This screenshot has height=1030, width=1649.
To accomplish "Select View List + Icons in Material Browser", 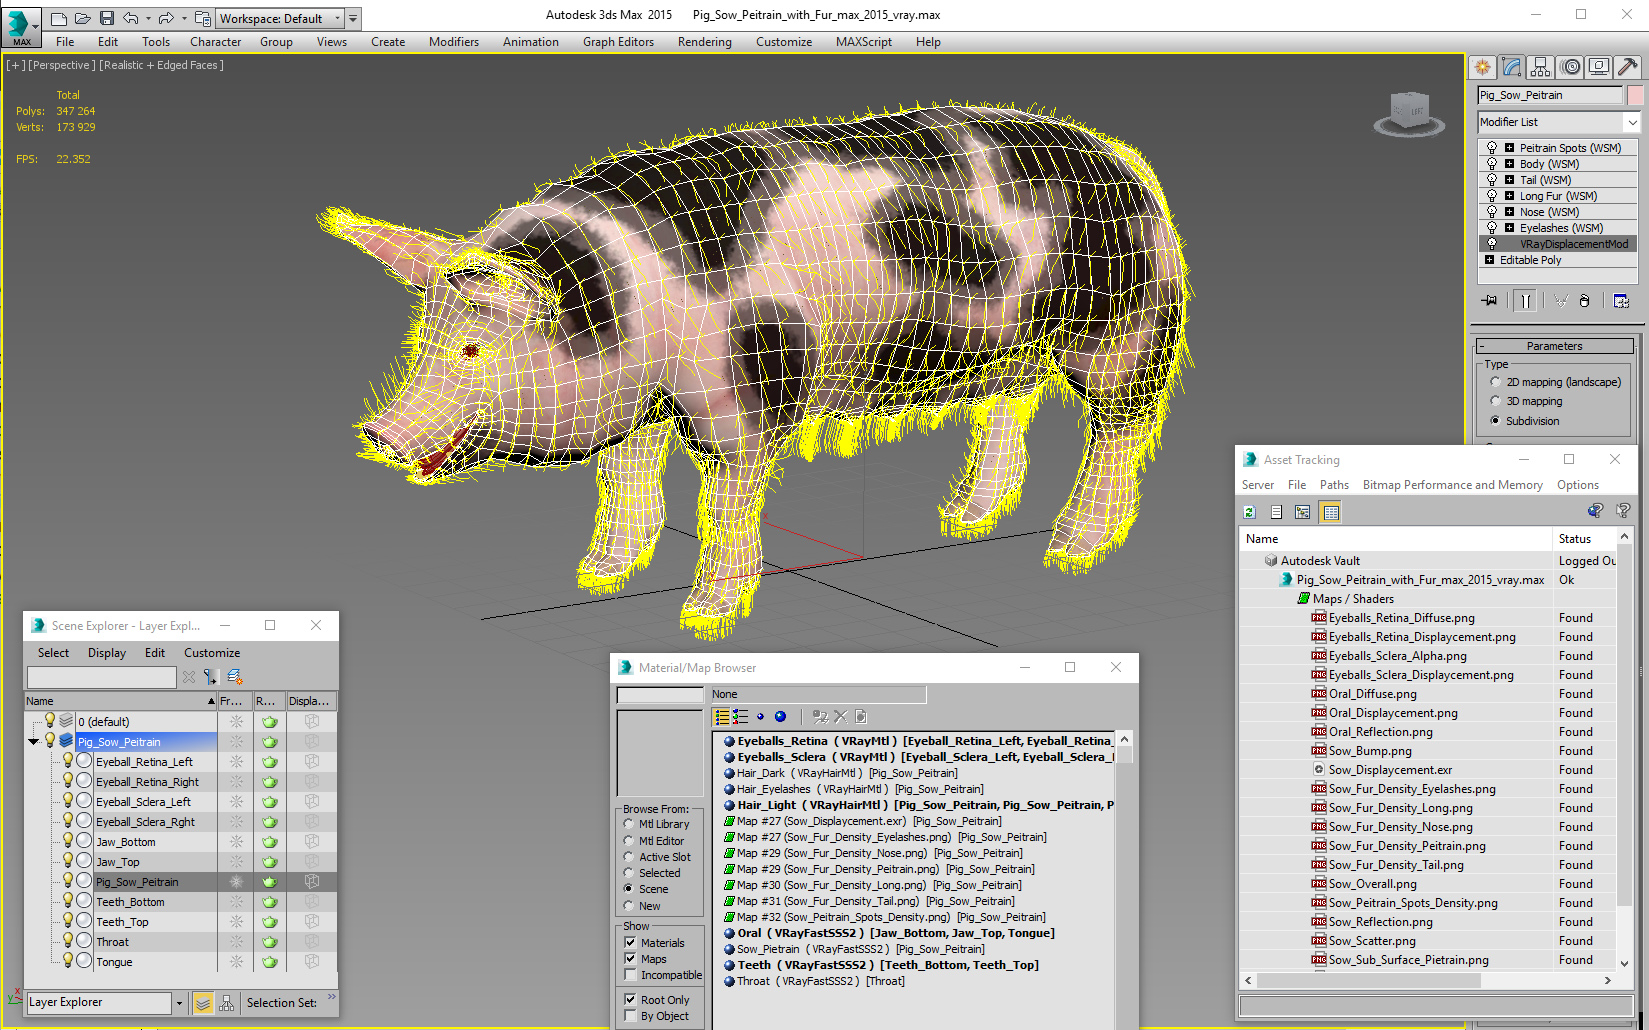I will point(740,716).
